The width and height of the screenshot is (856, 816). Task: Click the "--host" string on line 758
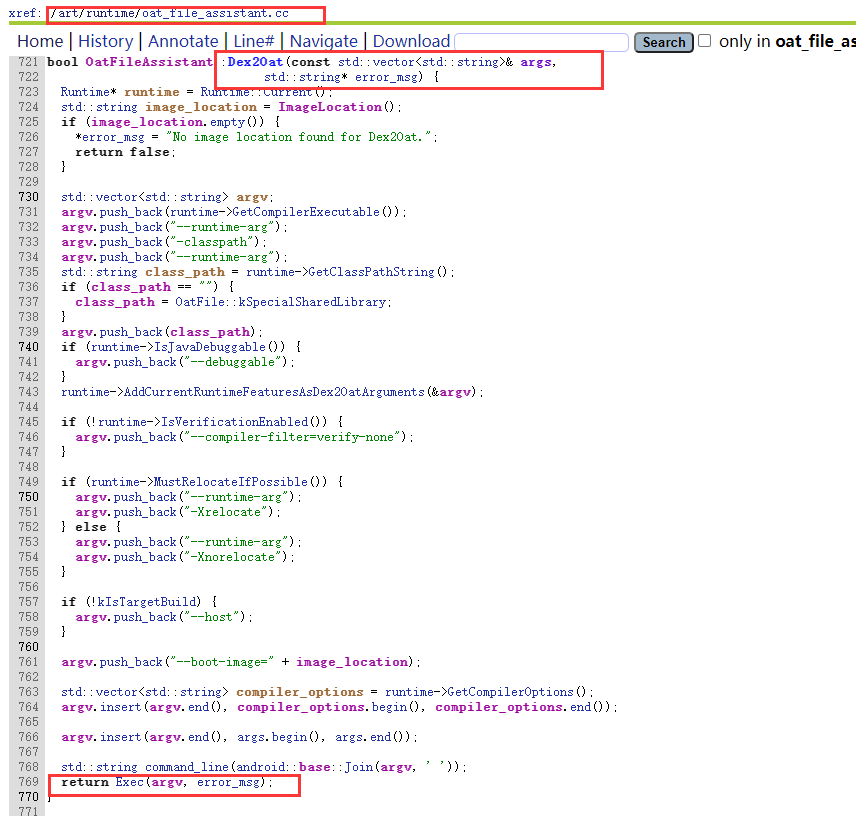point(212,617)
